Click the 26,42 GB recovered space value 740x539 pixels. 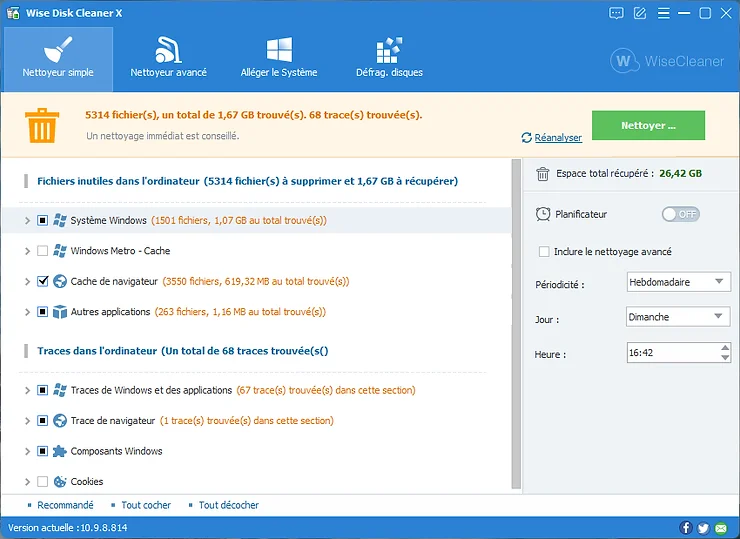point(681,174)
